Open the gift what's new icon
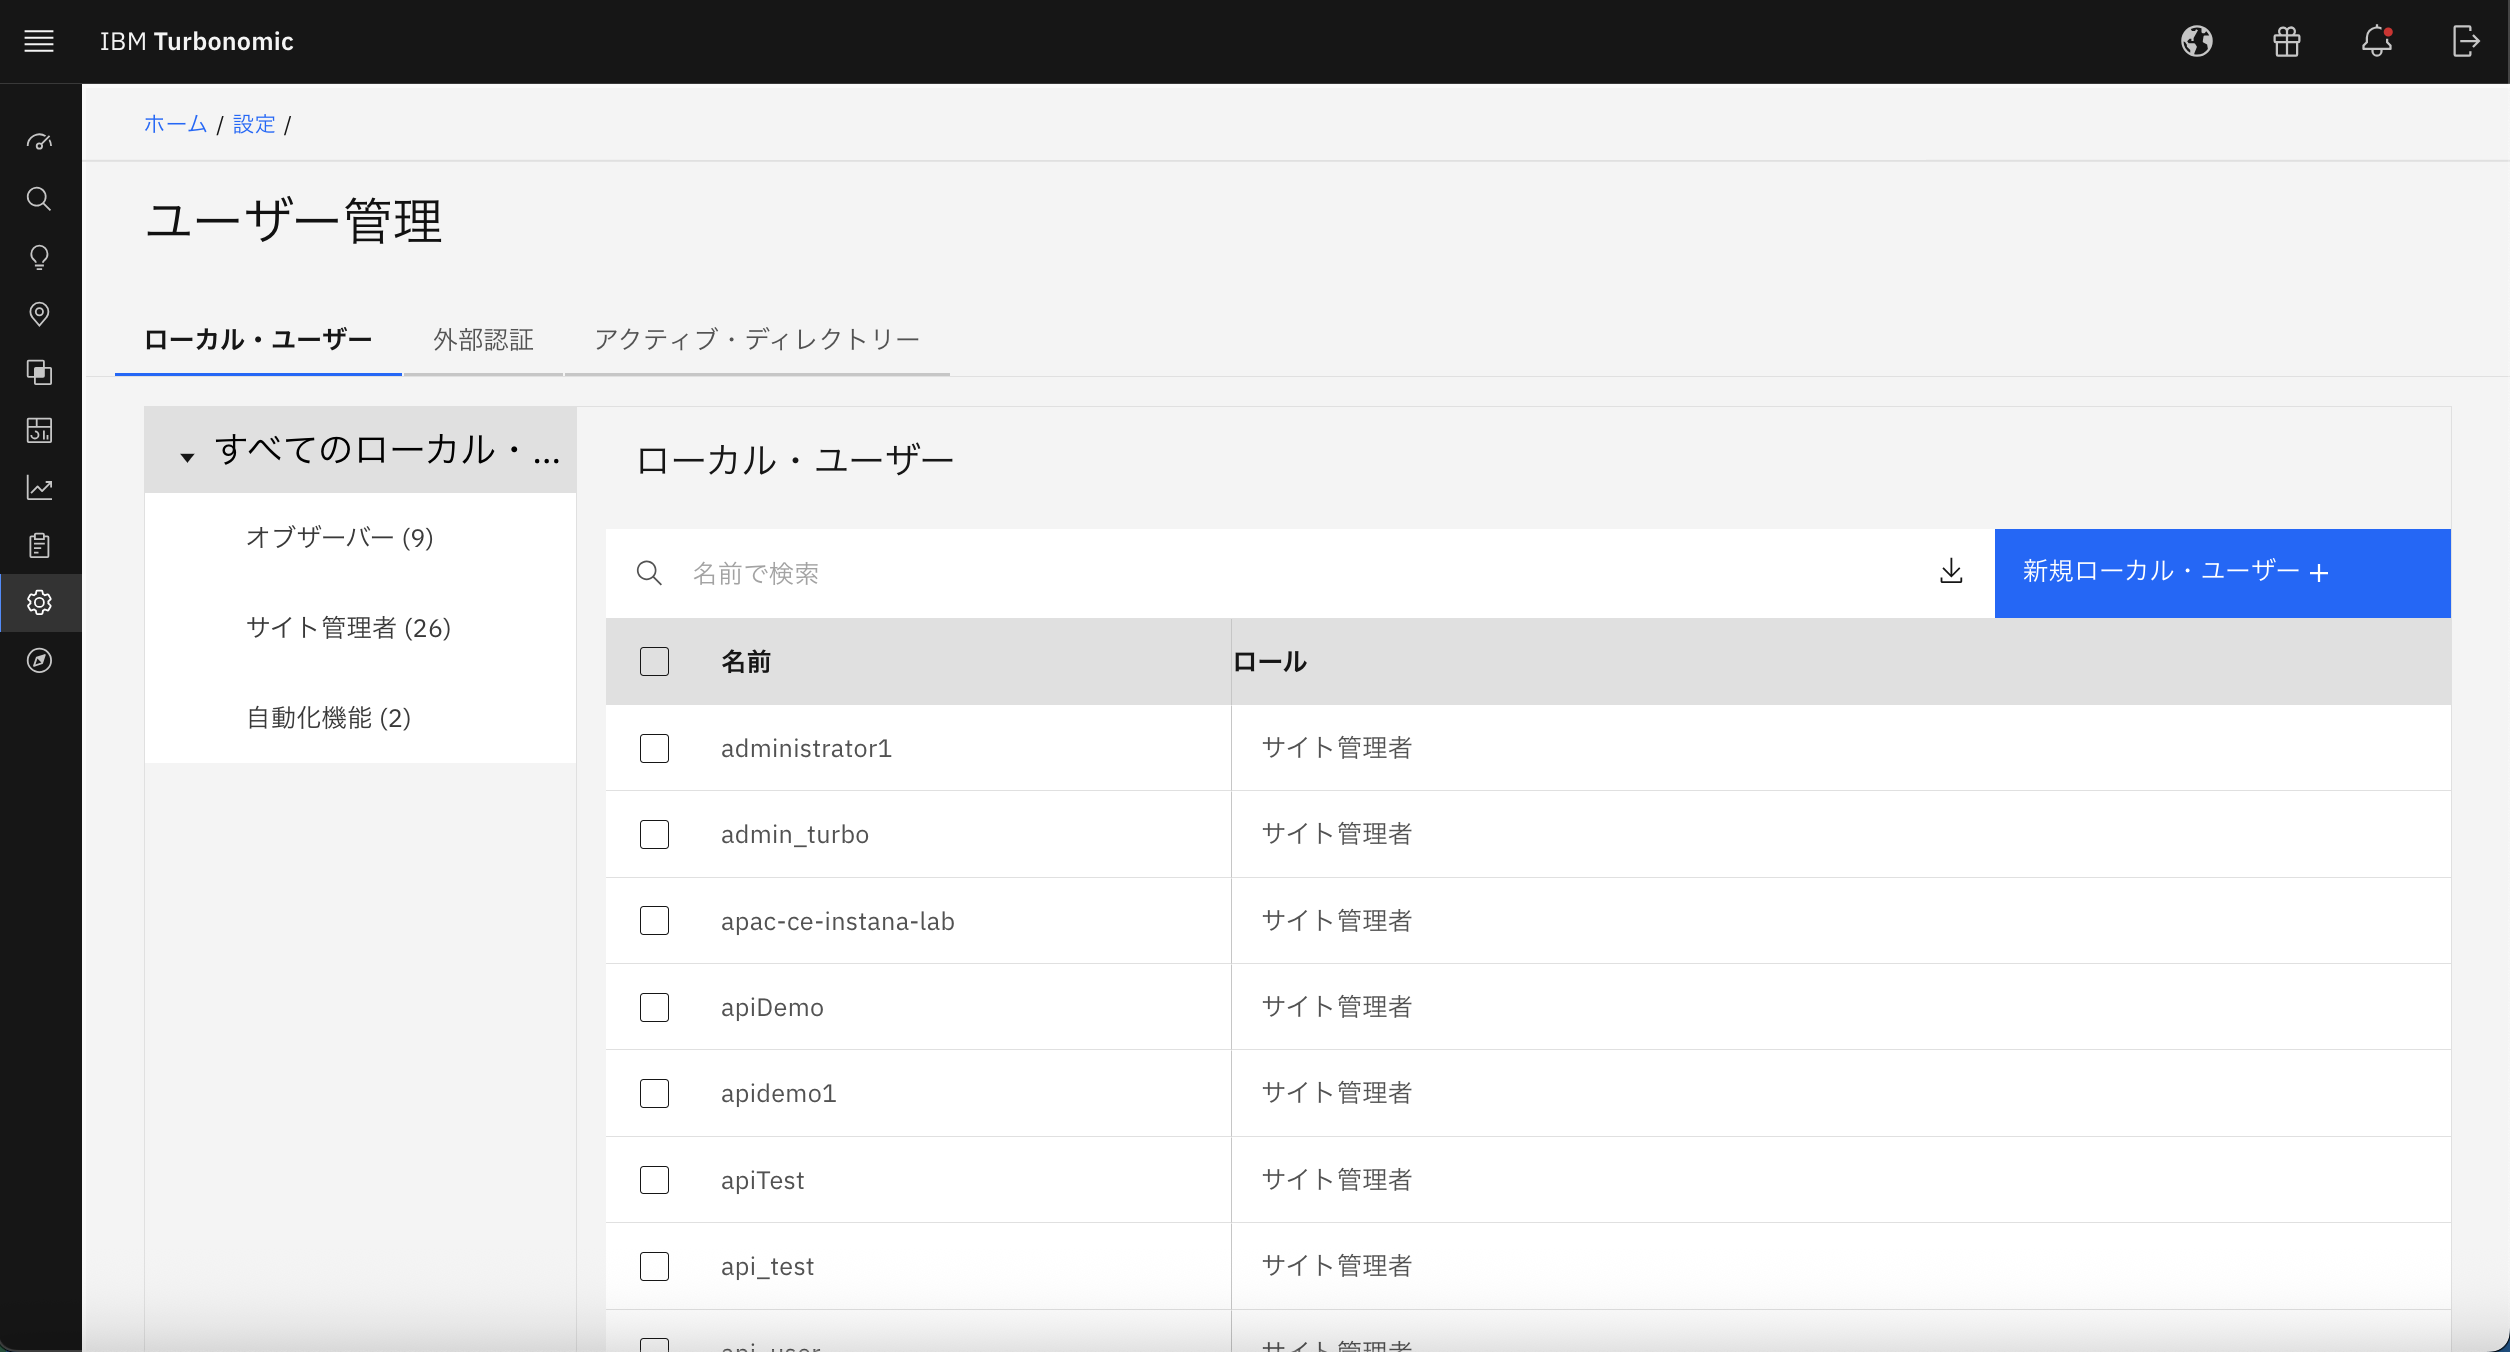This screenshot has width=2510, height=1352. pos(2286,41)
